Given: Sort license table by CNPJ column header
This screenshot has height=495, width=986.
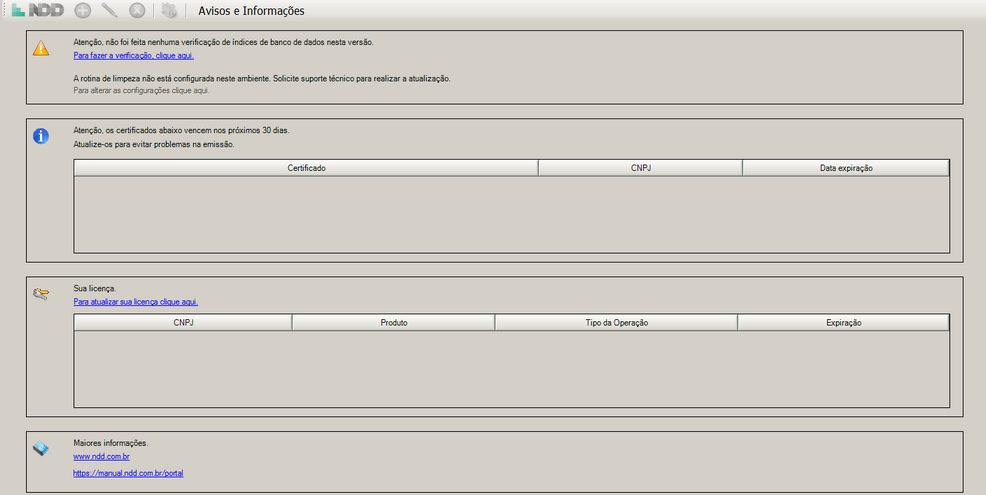Looking at the screenshot, I should [x=183, y=323].
